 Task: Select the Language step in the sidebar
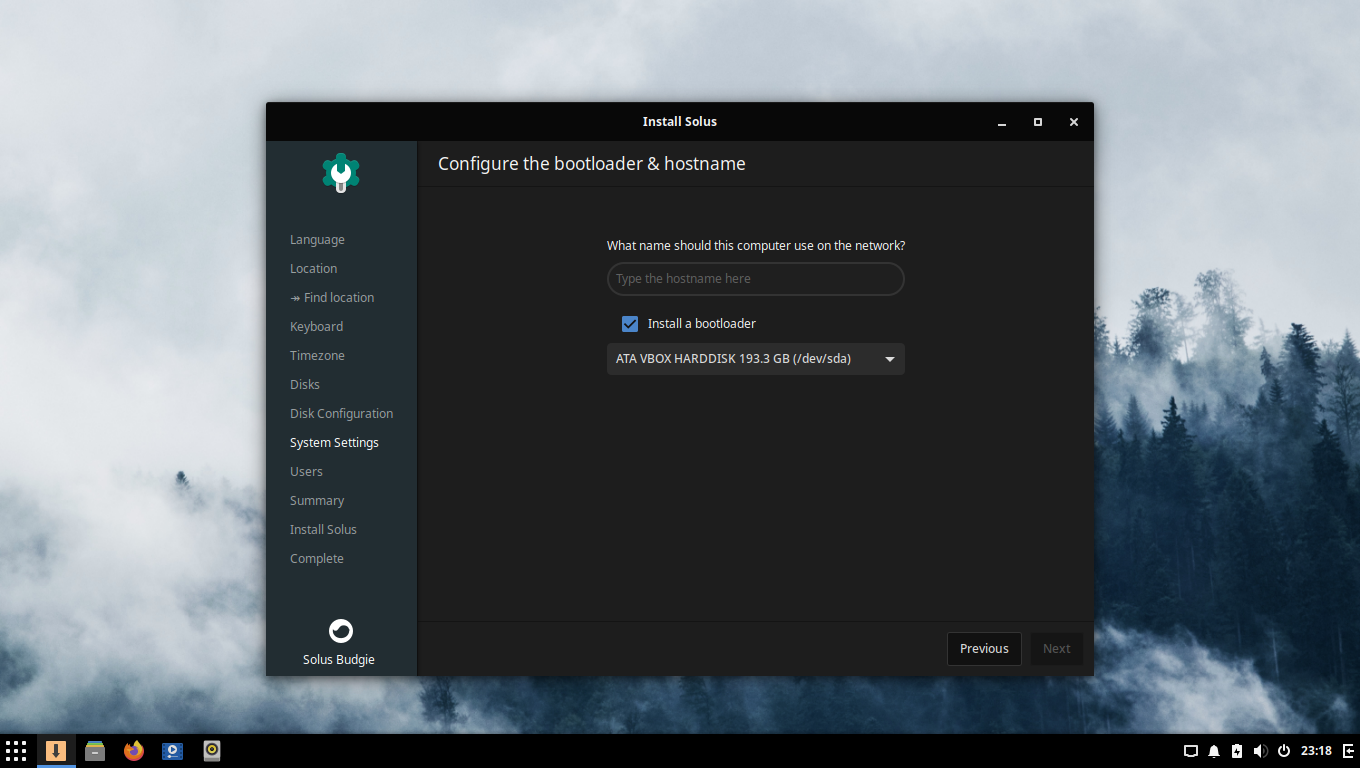(317, 240)
